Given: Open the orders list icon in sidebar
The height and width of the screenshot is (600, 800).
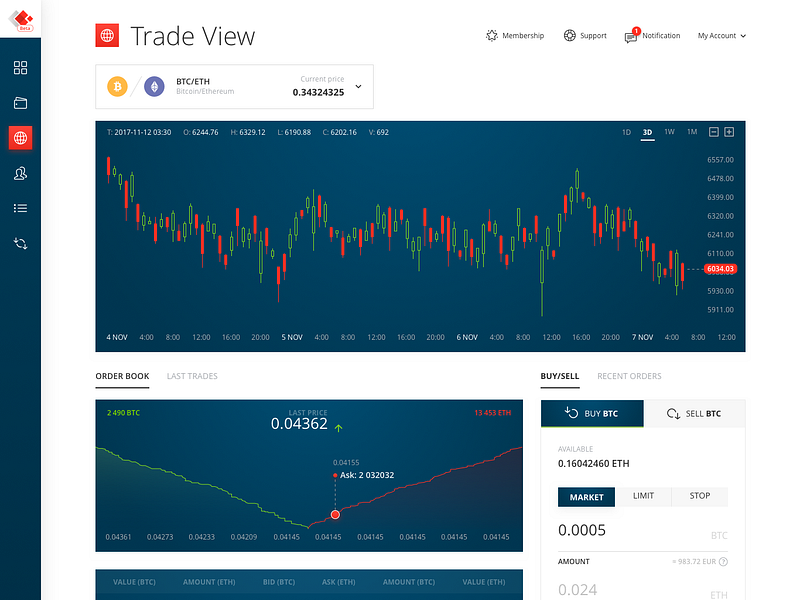Looking at the screenshot, I should pos(22,207).
